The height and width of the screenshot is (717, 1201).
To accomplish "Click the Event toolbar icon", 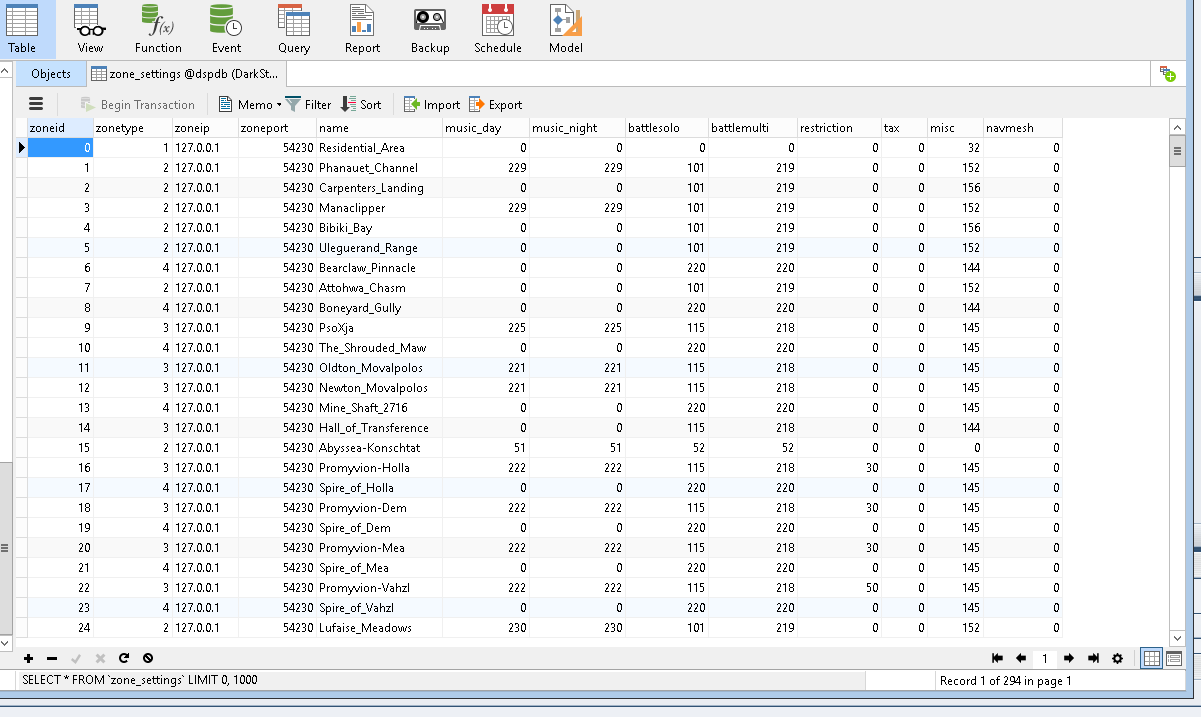I will pos(226,28).
